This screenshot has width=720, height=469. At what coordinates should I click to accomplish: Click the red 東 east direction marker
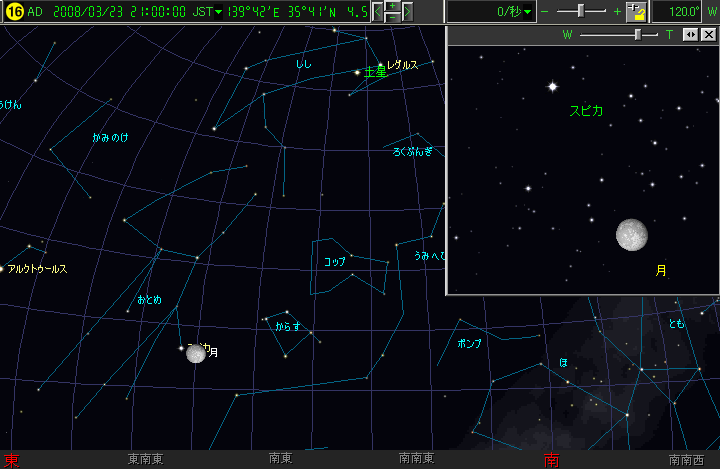[x=11, y=460]
